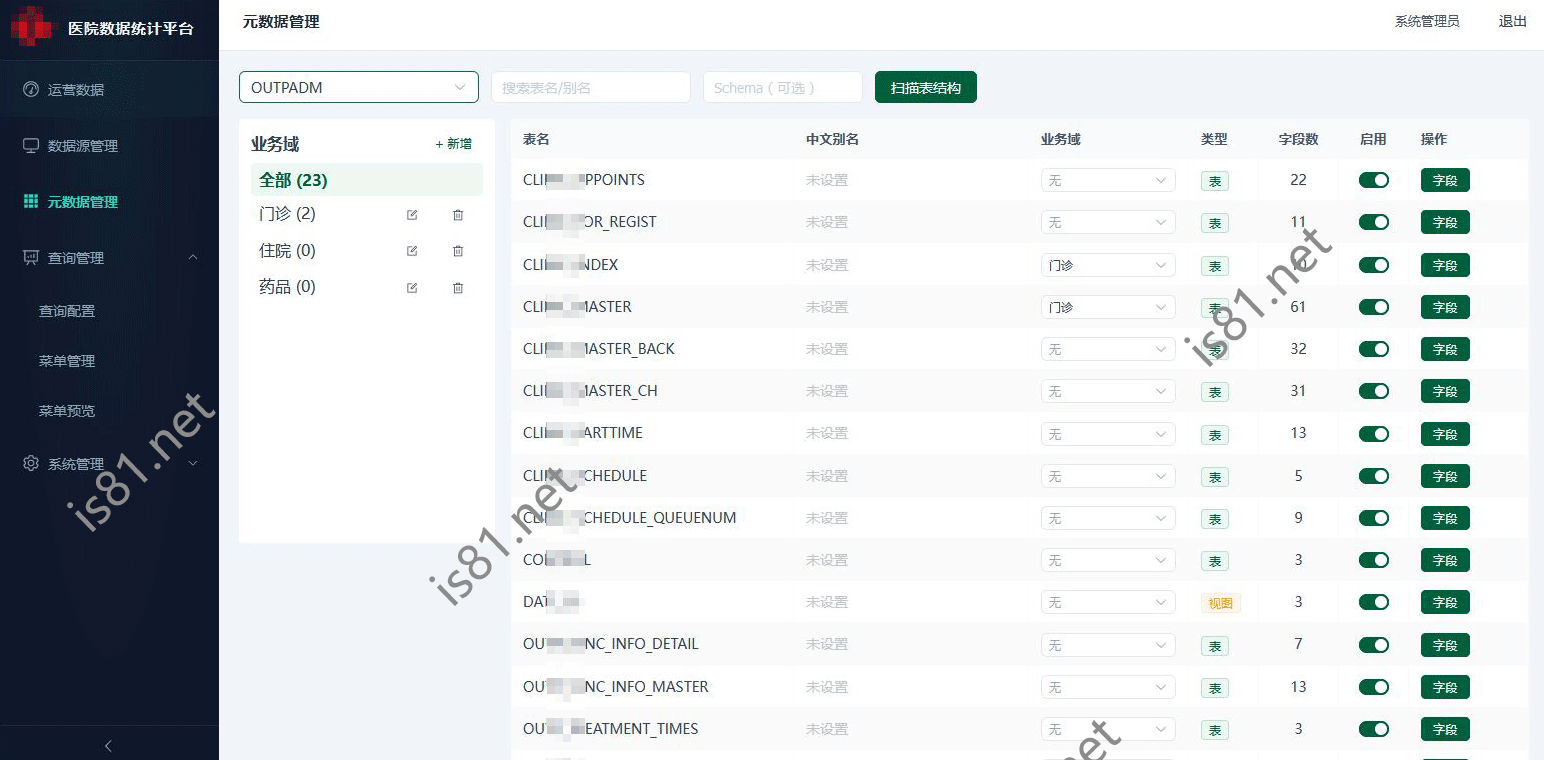The image size is (1544, 760).
Task: Click table name ending MASTER_BACK
Action: pyautogui.click(x=599, y=349)
